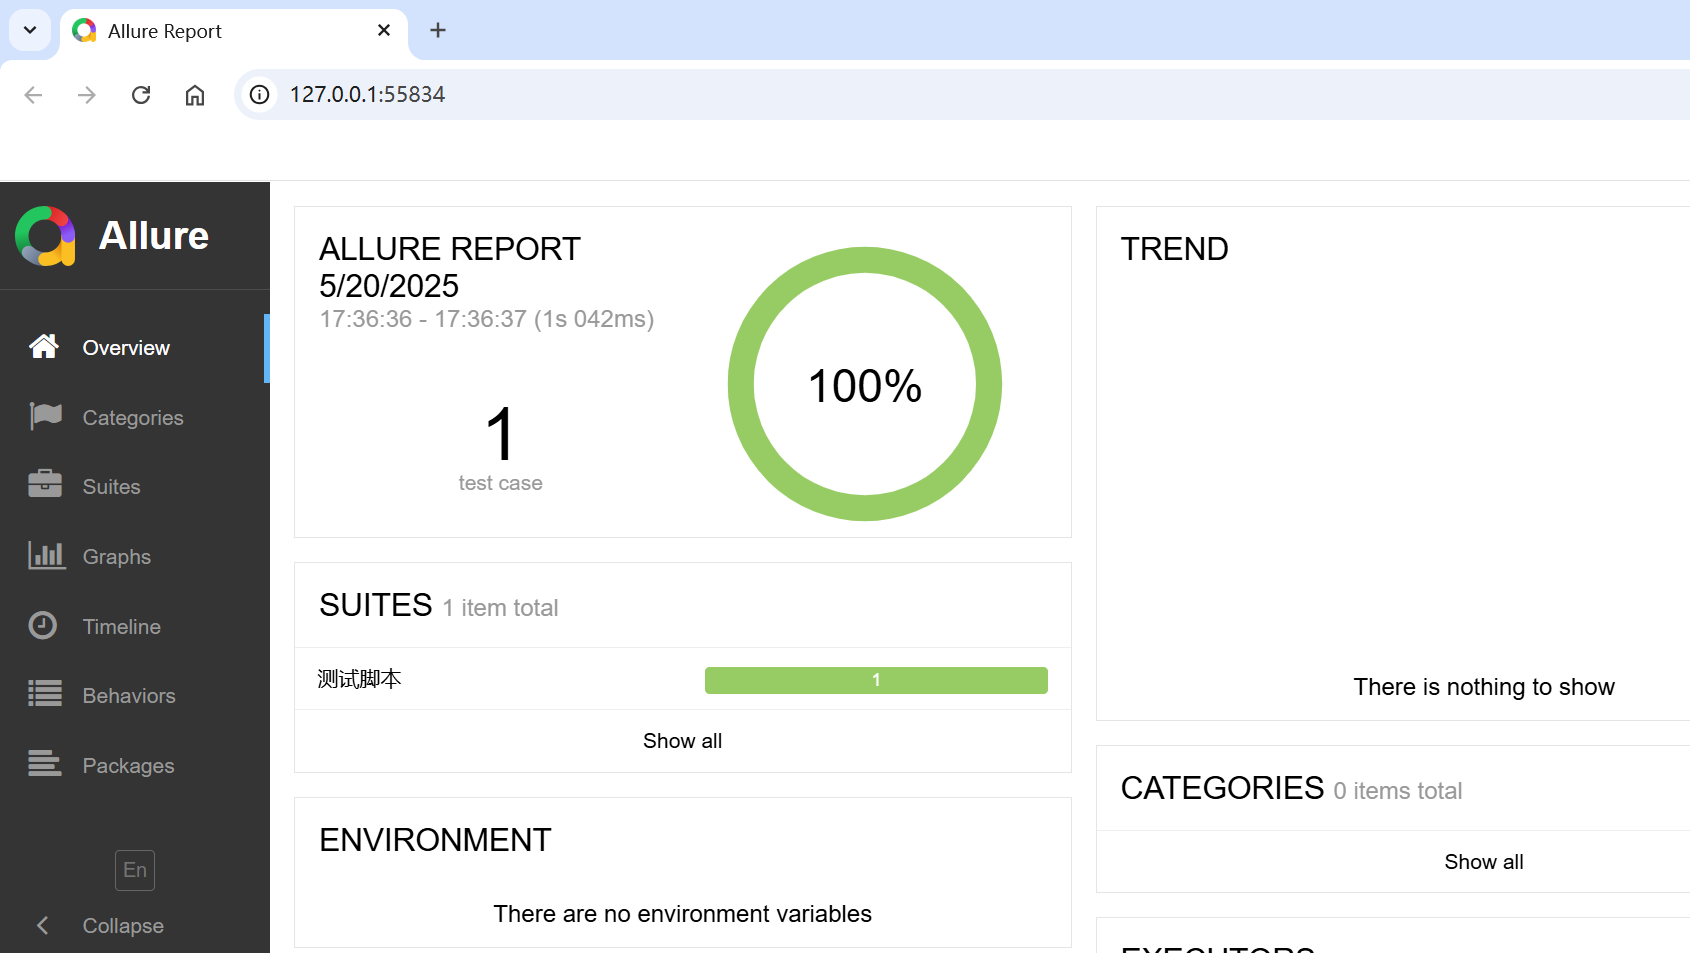Click the green suite progress bar
Viewport: 1690px width, 953px height.
point(875,680)
